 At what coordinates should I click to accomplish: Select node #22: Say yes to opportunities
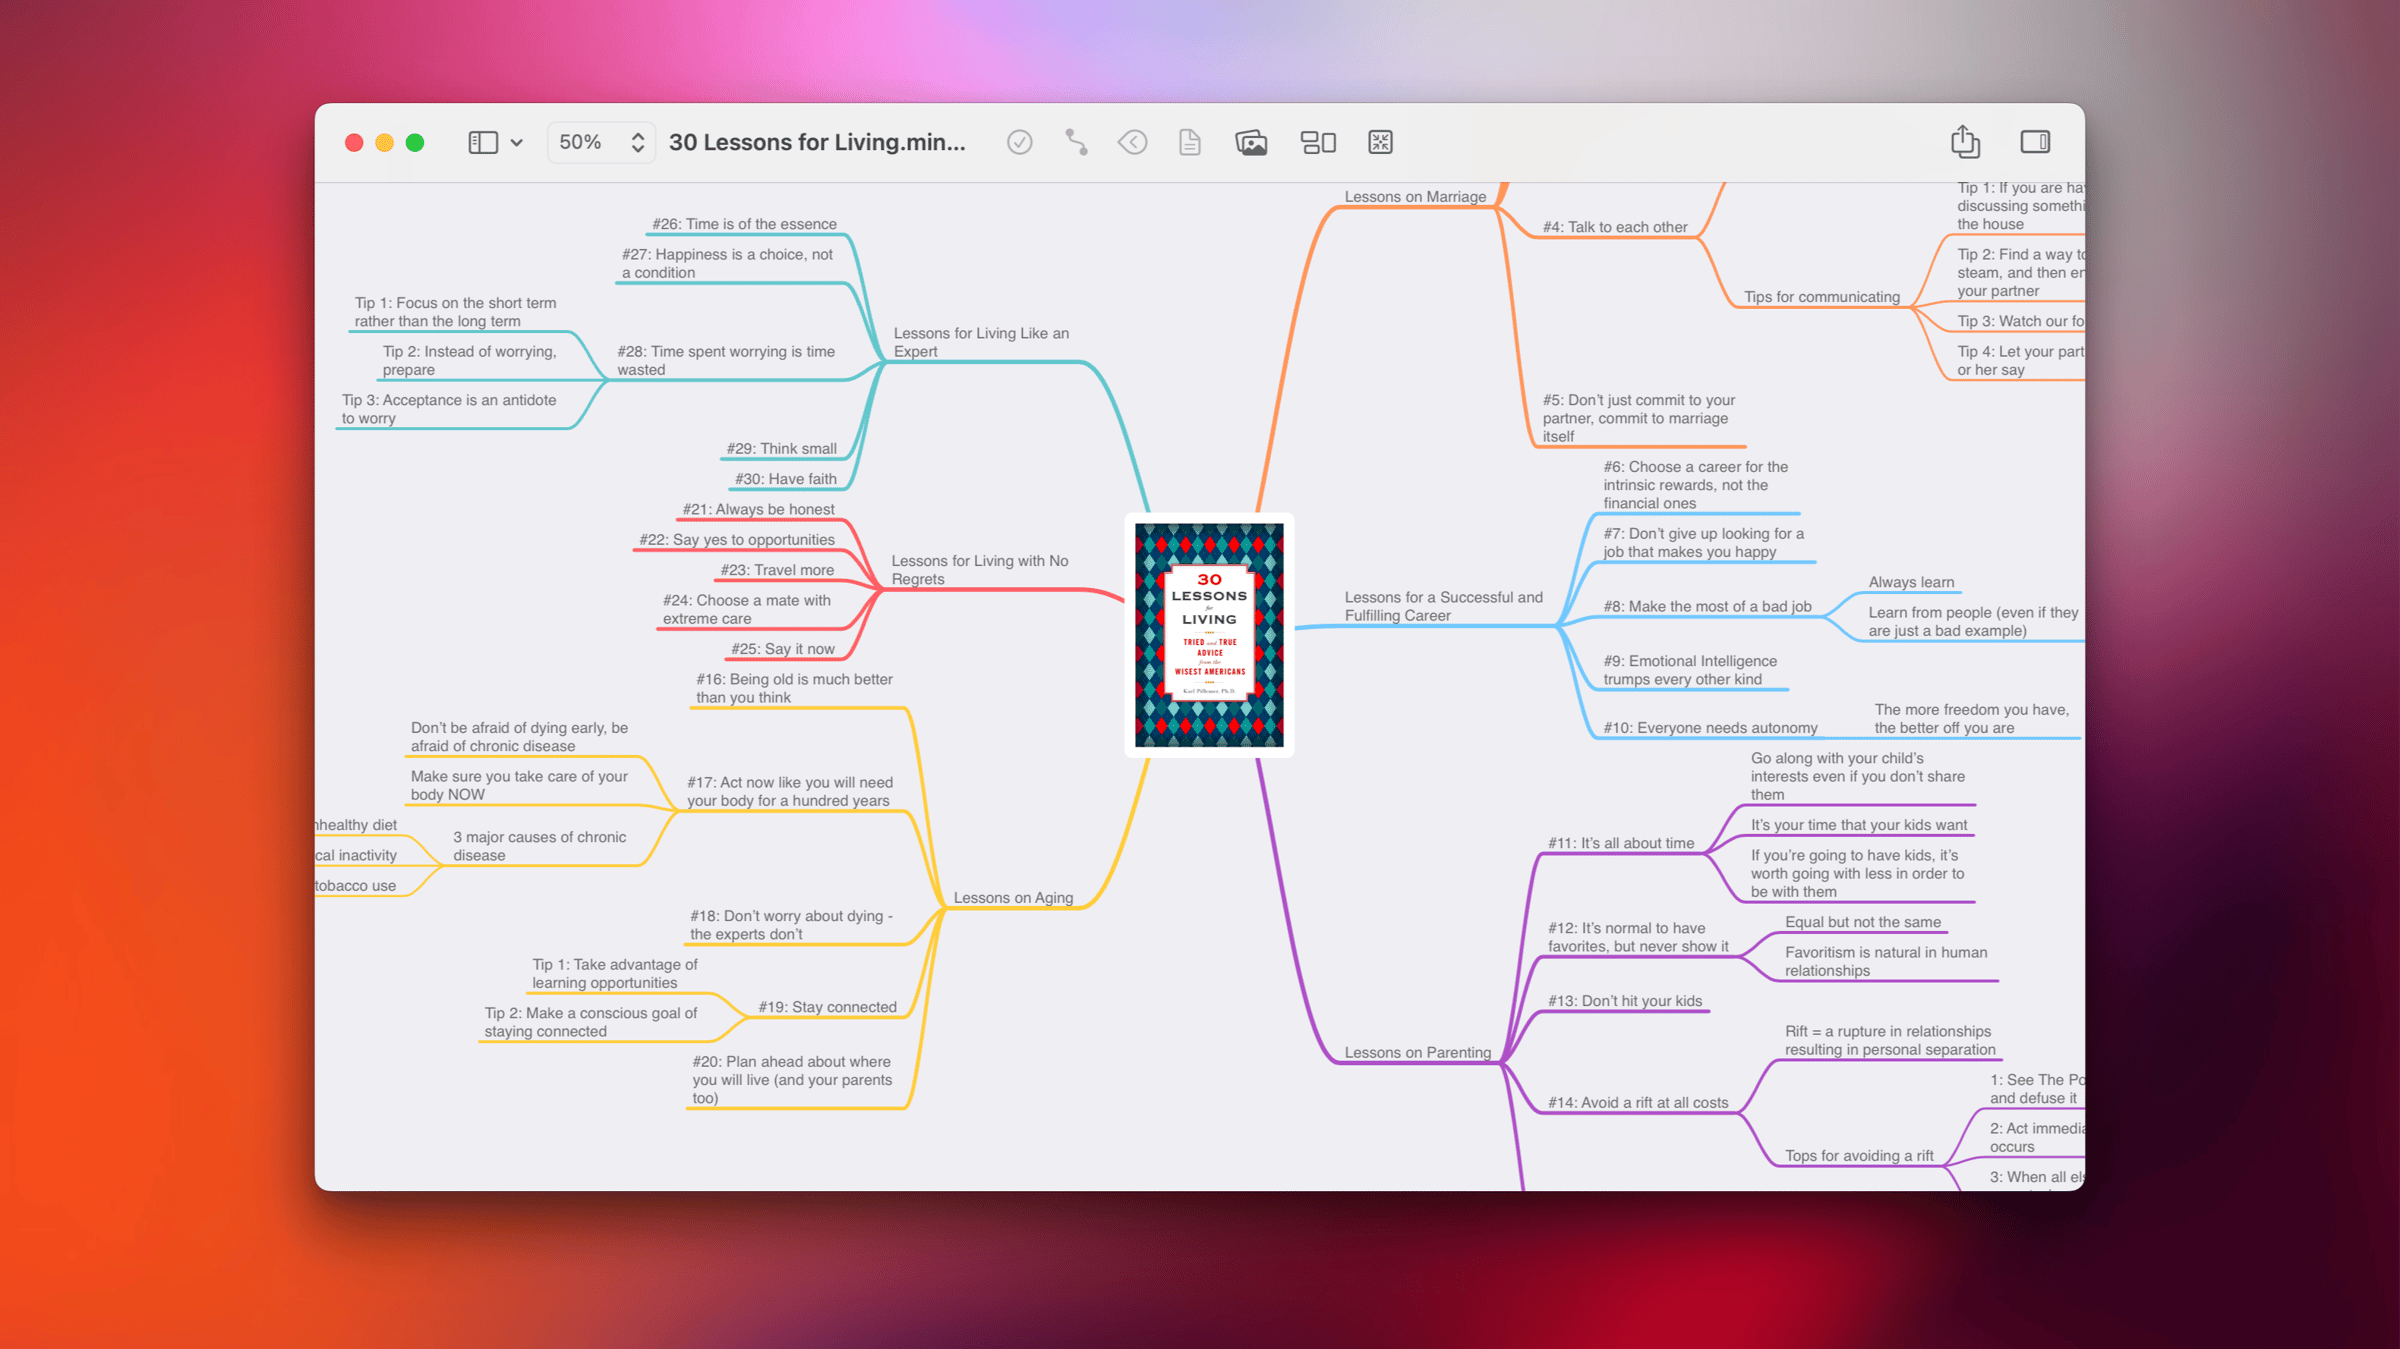(737, 540)
